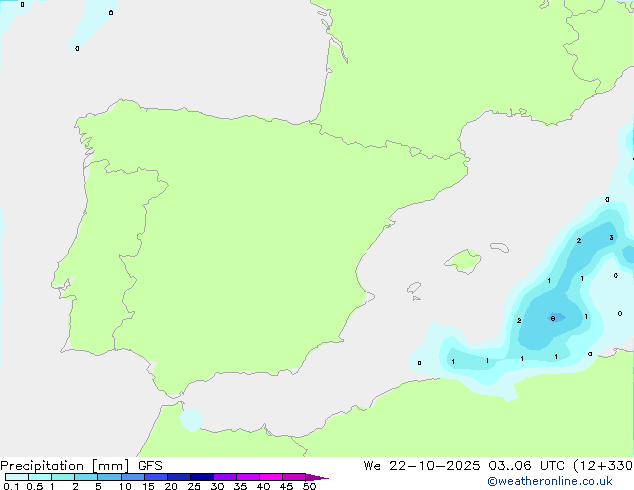Pick the 5–10 mm legend swatch

point(109,477)
